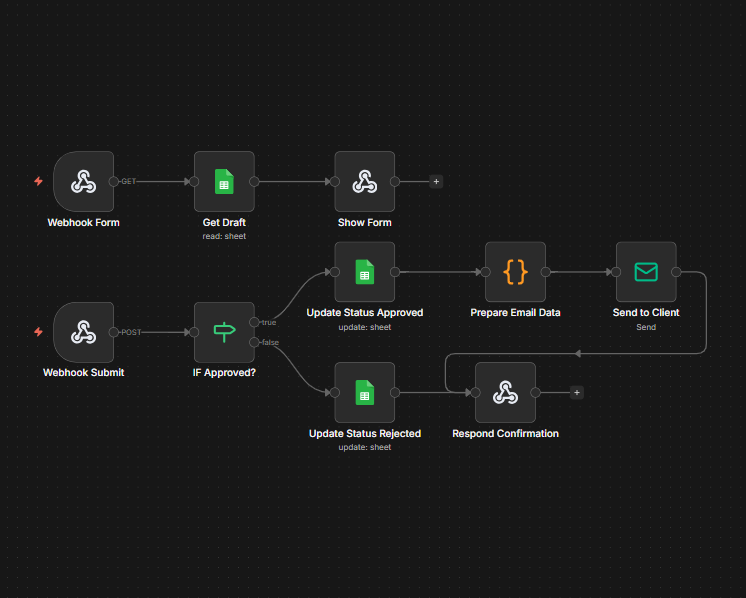Click the trigger bolt beside Webhook Submit
The image size is (746, 598).
tap(38, 332)
